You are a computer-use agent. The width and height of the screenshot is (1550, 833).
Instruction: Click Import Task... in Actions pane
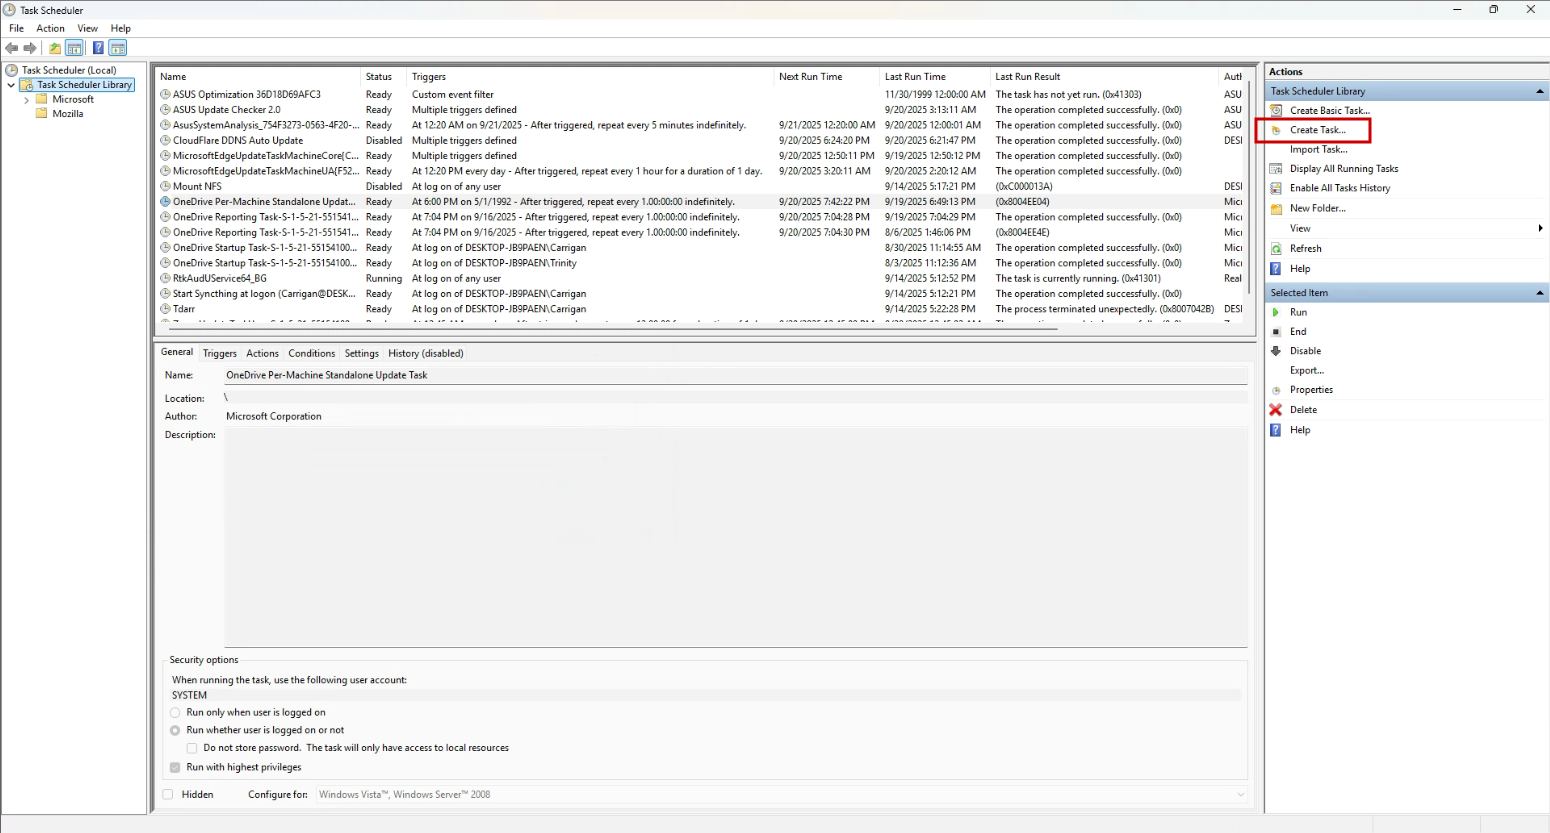(1318, 150)
